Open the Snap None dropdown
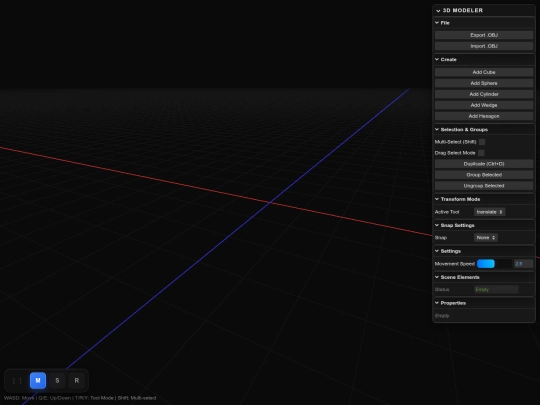 (486, 238)
